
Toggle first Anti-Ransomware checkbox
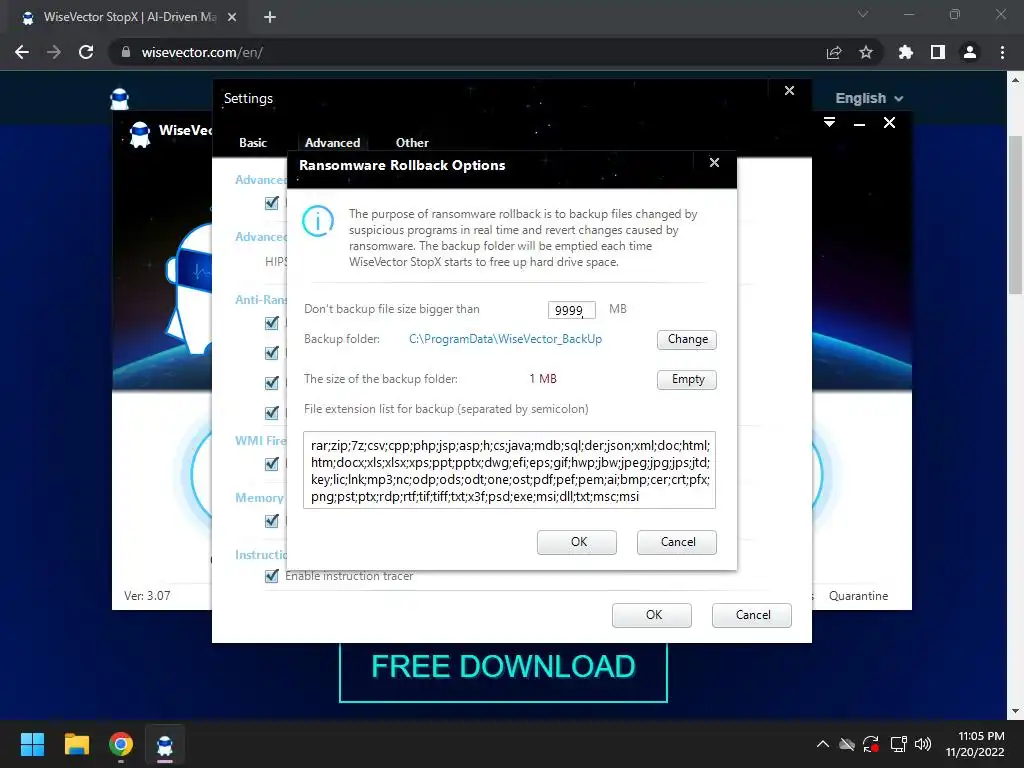(x=272, y=323)
